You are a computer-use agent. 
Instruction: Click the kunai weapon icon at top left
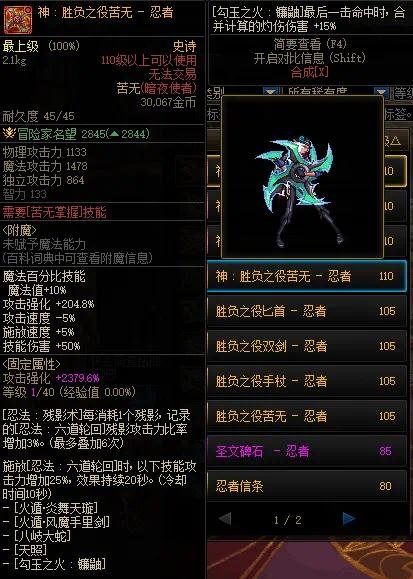17,19
